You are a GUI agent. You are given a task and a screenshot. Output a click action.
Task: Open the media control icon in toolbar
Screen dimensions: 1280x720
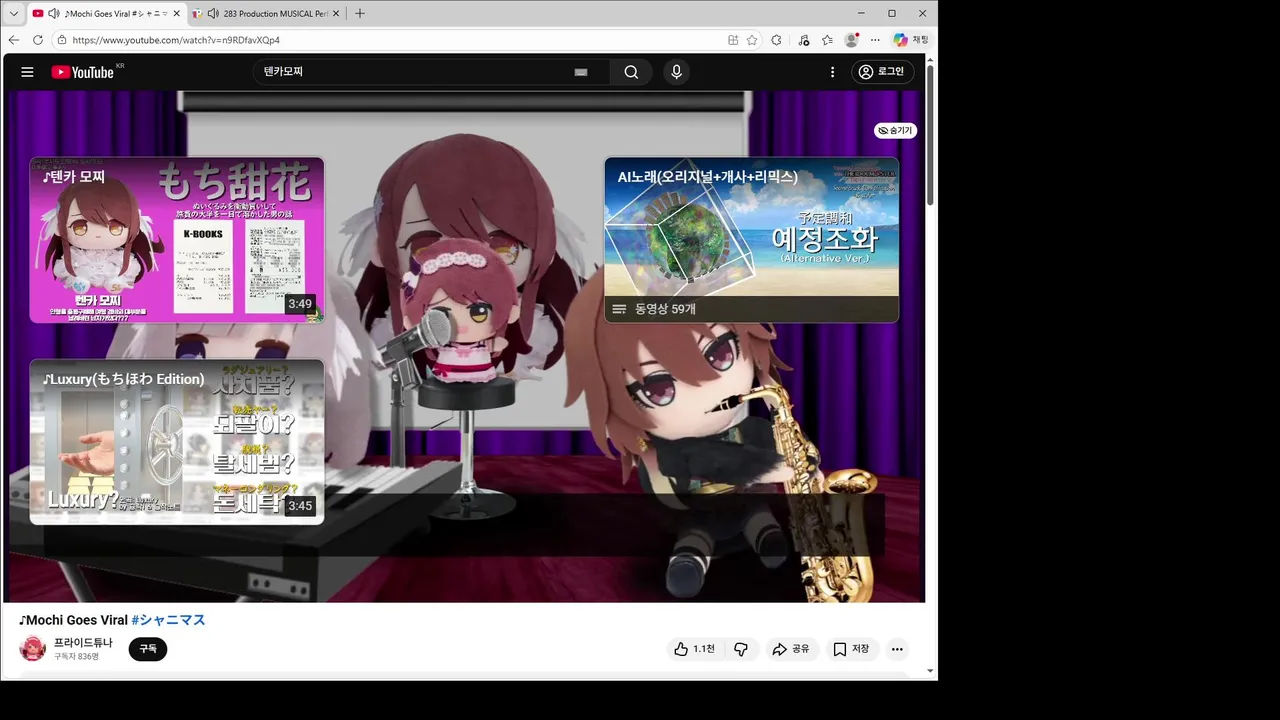tap(804, 40)
